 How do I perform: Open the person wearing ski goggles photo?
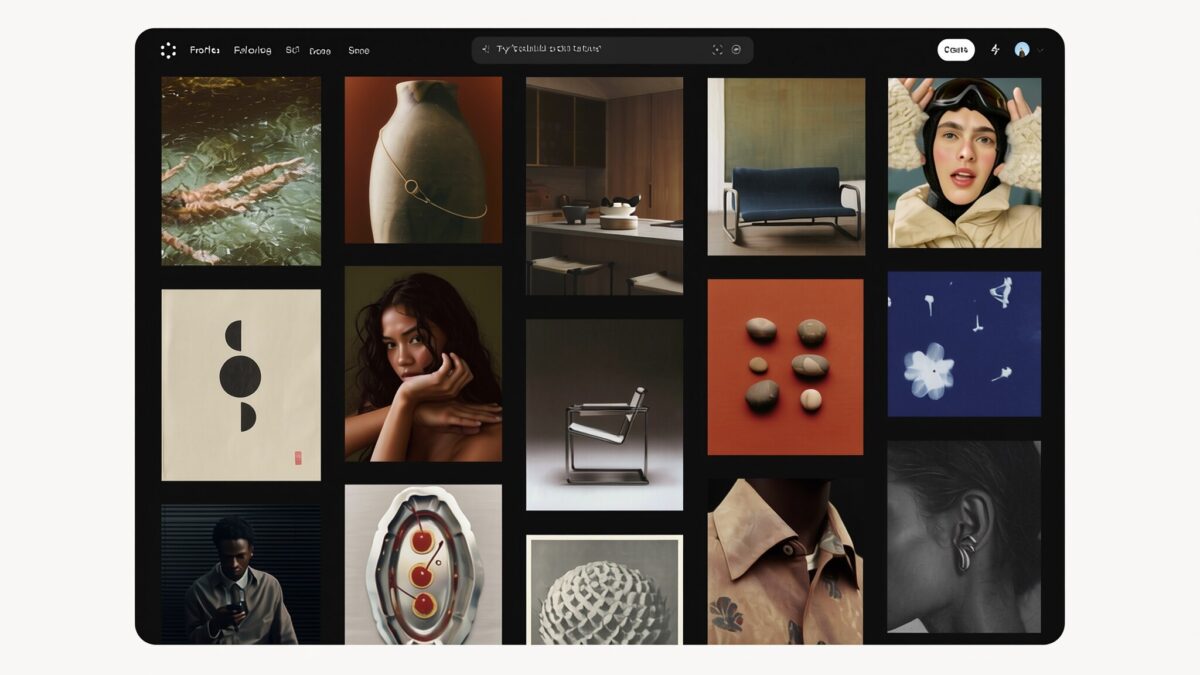pyautogui.click(x=964, y=162)
